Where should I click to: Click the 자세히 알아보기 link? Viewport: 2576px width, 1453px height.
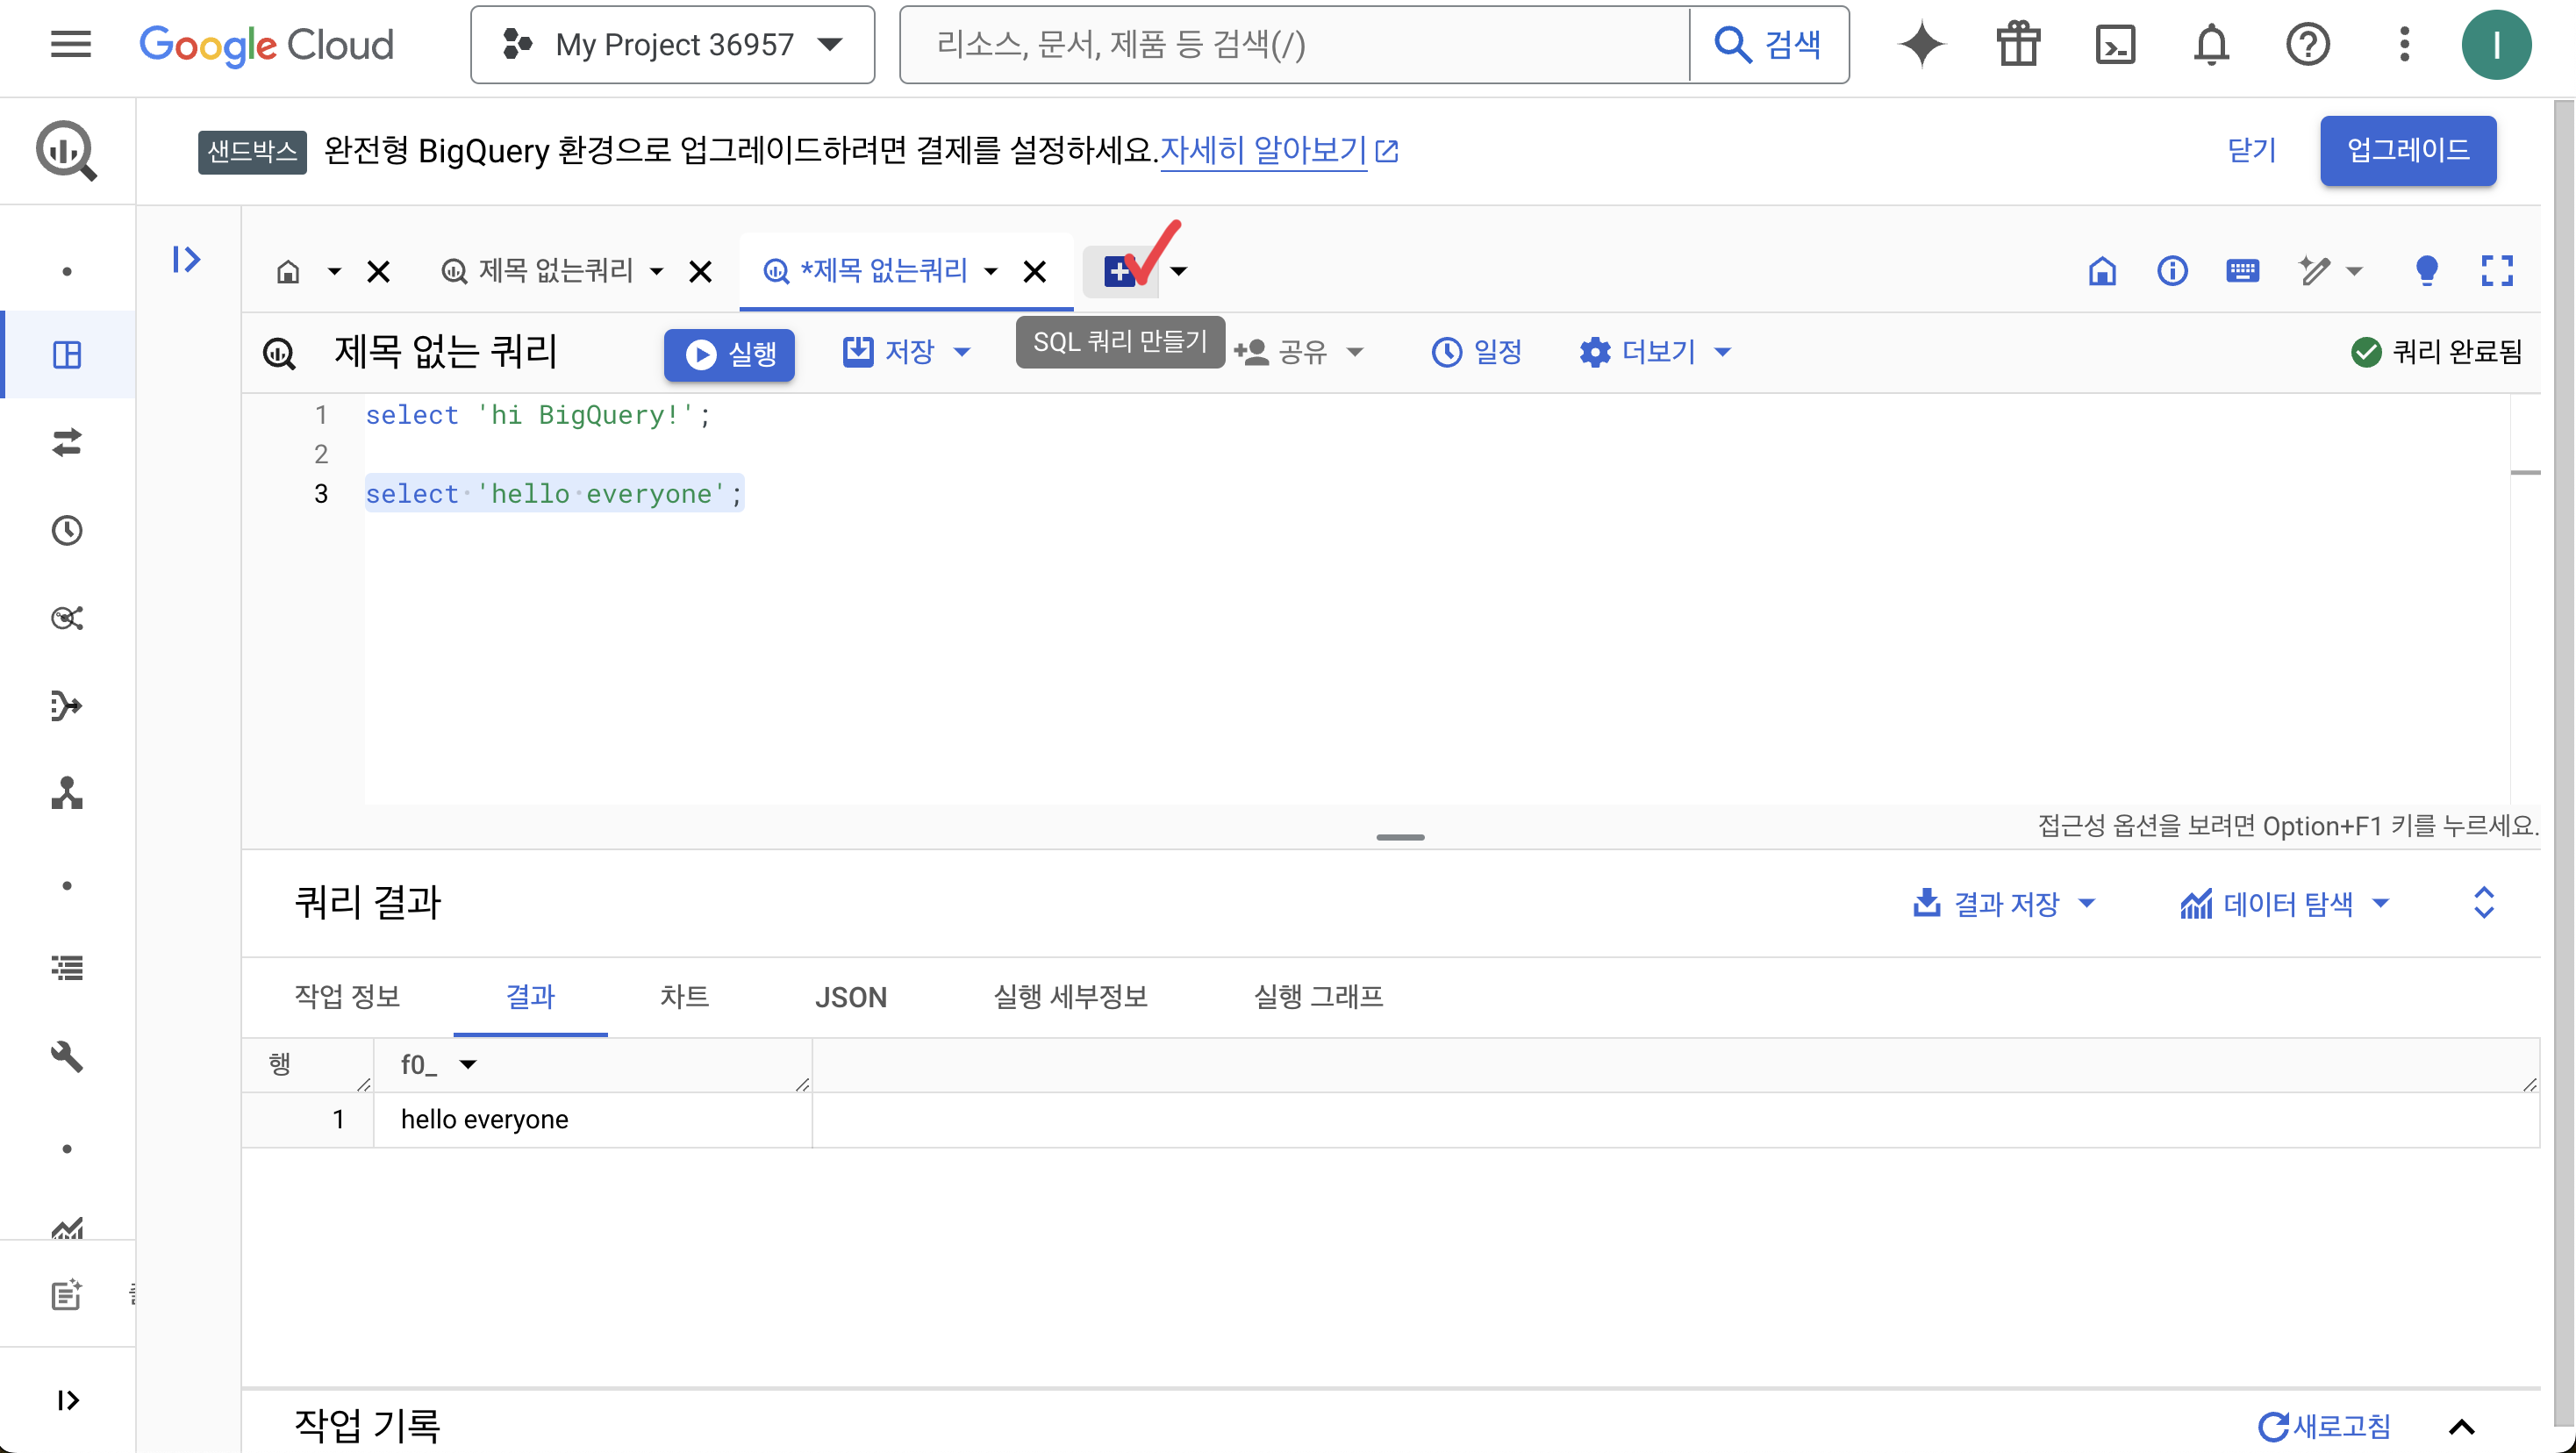[x=1263, y=151]
